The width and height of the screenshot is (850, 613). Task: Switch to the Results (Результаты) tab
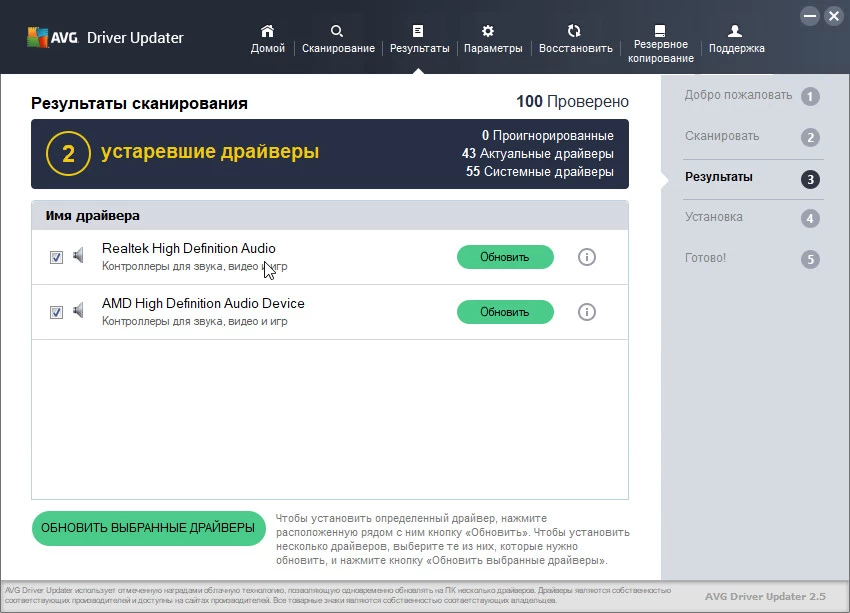[x=419, y=39]
